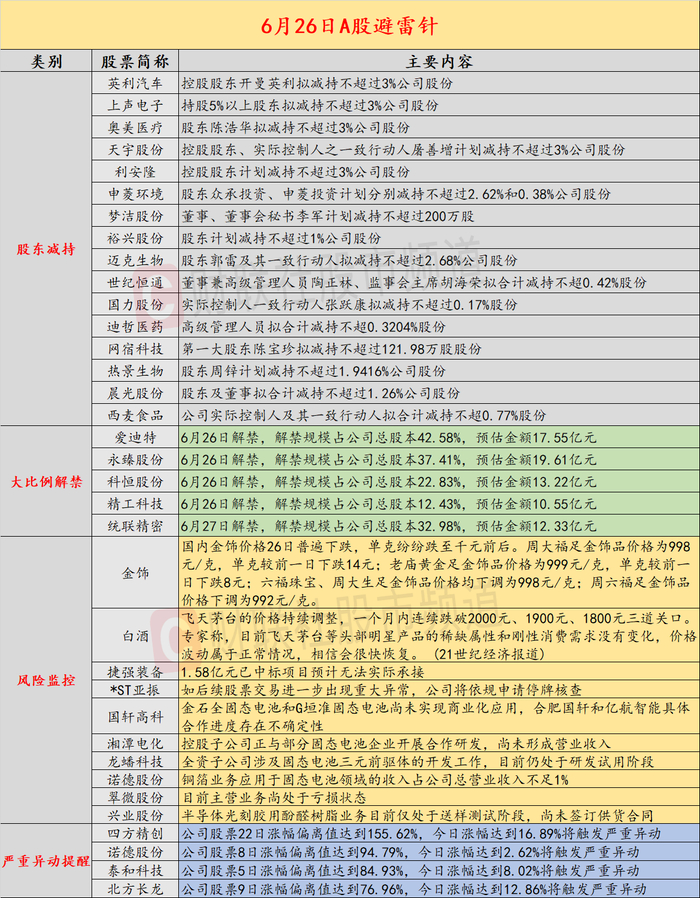
Task: Click 诺德股份 in the 严重异动提醒 section
Action: click(135, 852)
